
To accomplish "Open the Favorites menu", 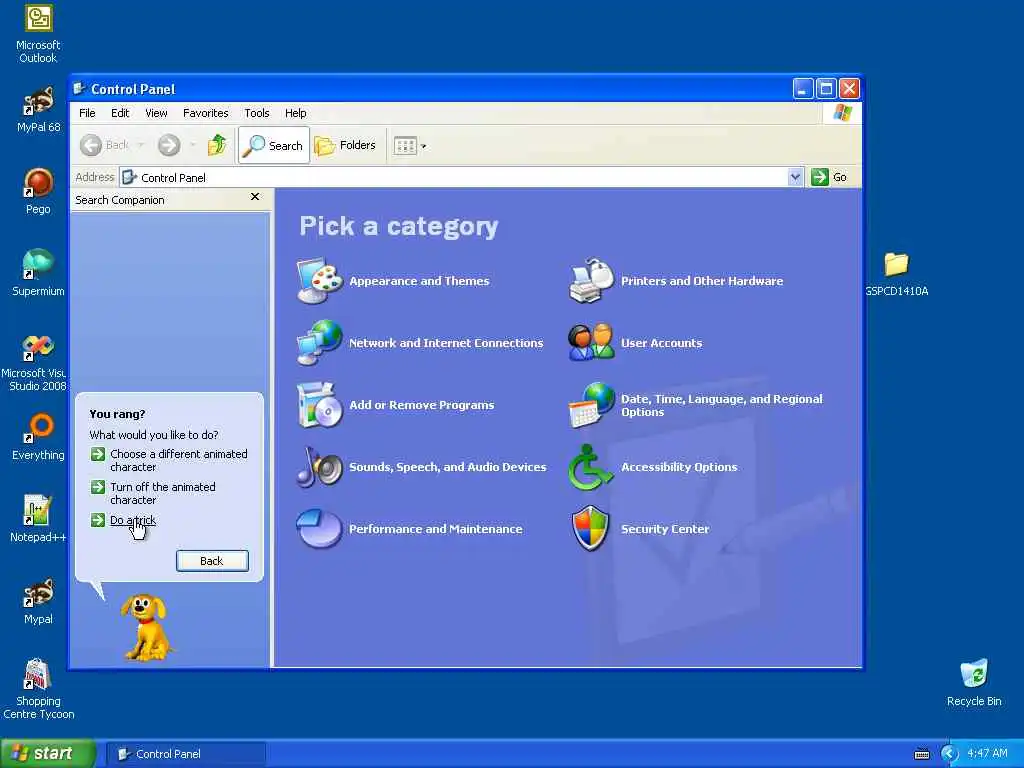I will pos(206,113).
